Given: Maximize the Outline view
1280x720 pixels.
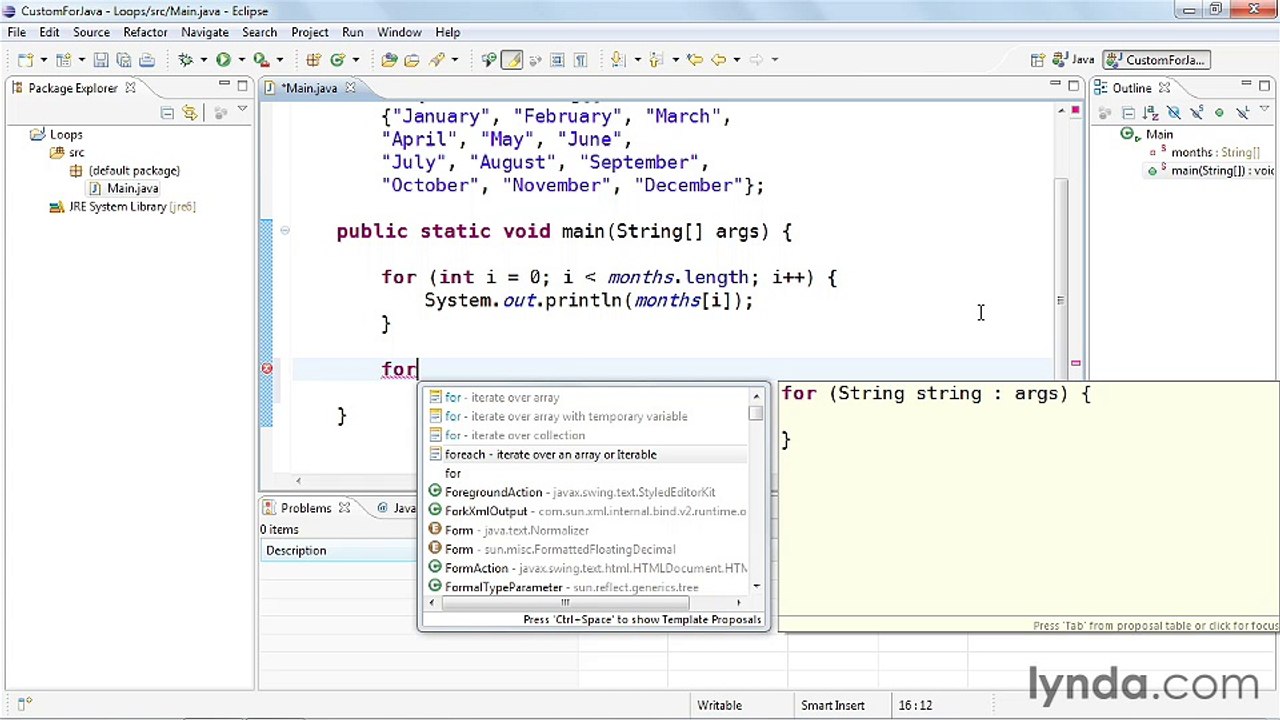Looking at the screenshot, I should click(x=1265, y=86).
